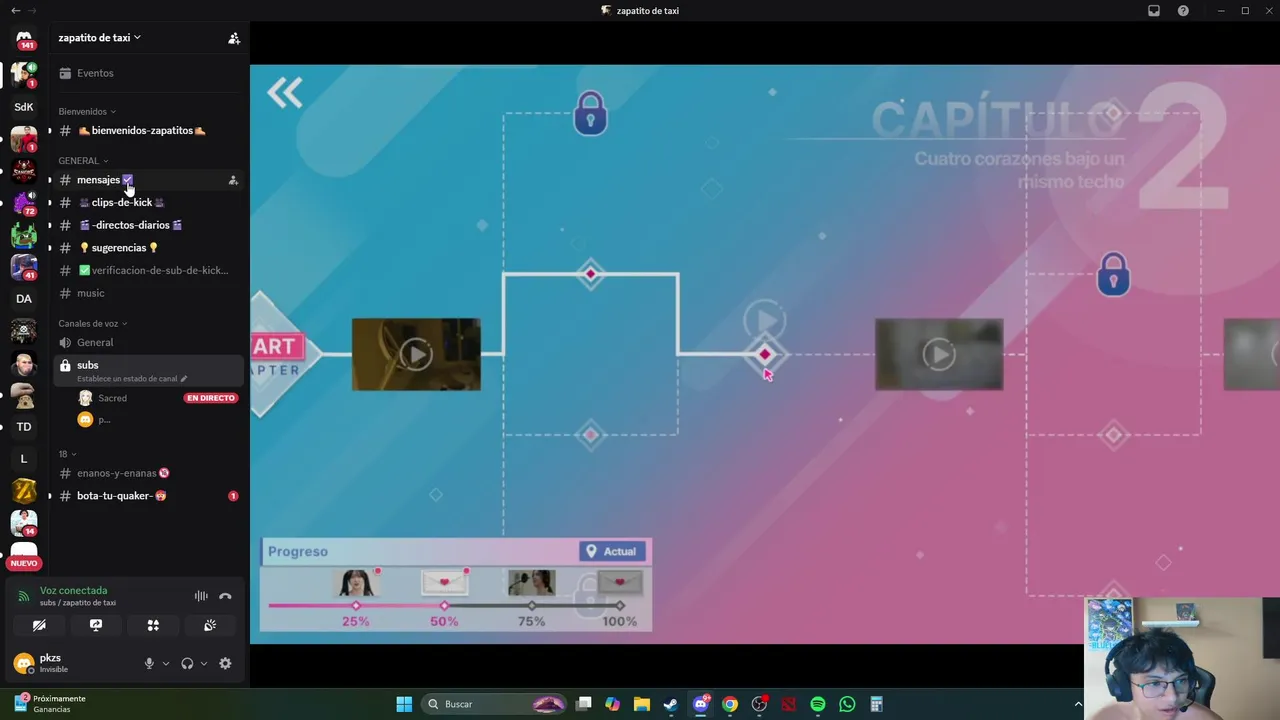
Task: Play the blurred locked video thumbnail
Action: pyautogui.click(x=939, y=354)
